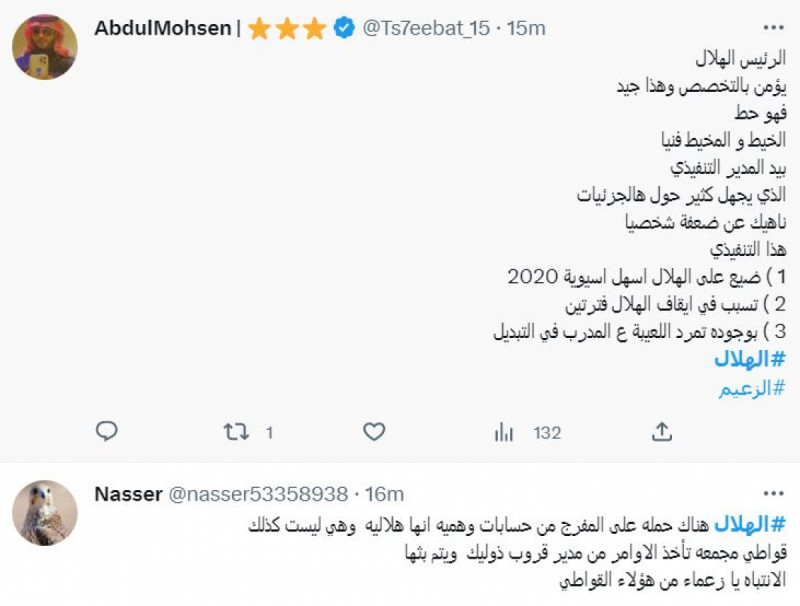Open the reply icon on AbdulMohsen's tweet

[x=104, y=429]
